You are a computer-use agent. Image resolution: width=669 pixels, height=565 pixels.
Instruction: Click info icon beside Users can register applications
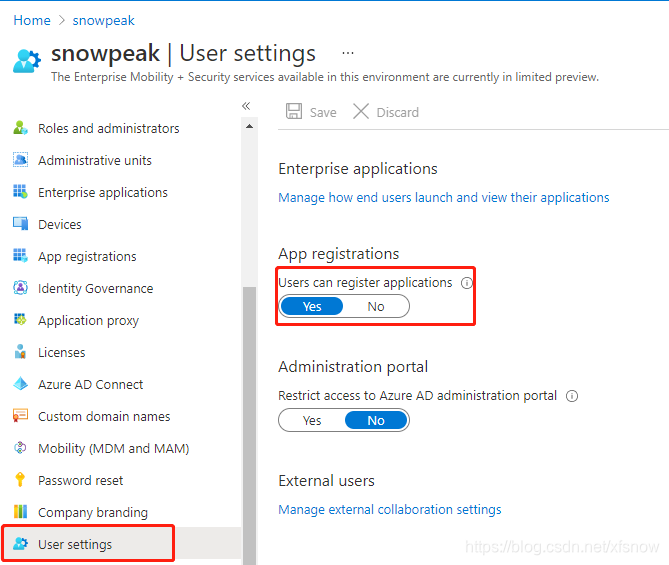(x=467, y=283)
